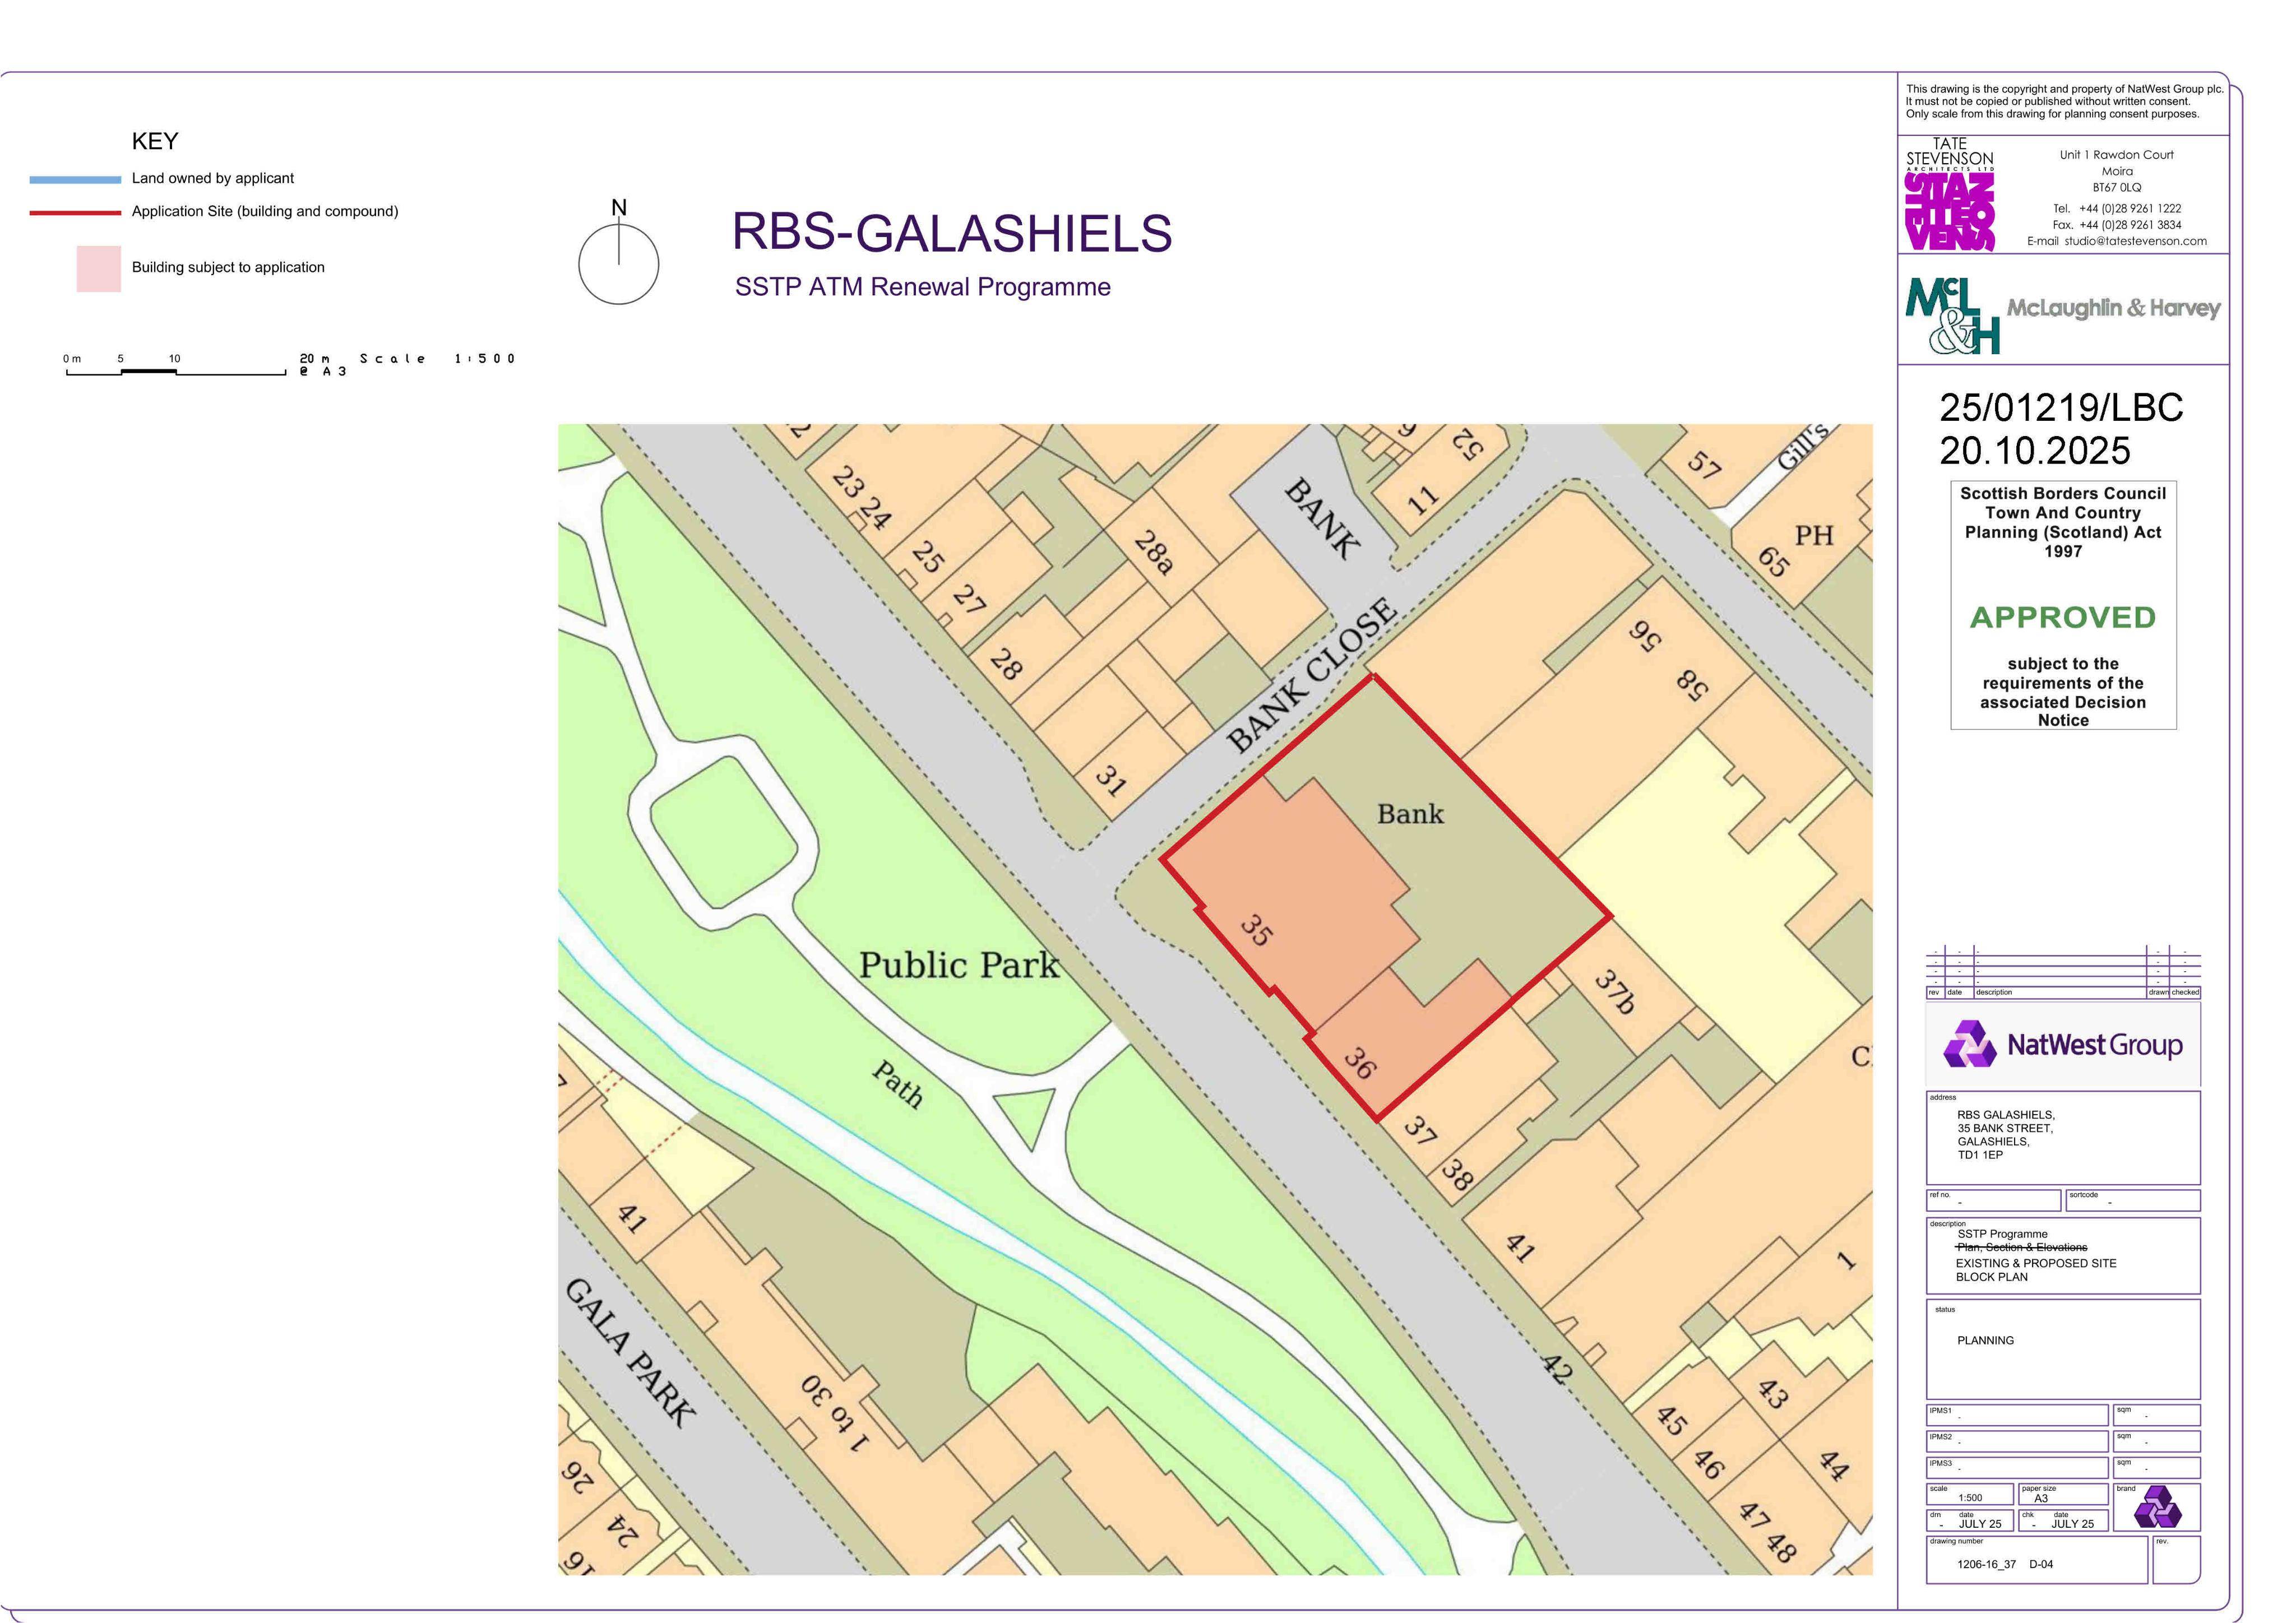
Task: Click the studio@tatestevenson.com email address
Action: (x=2135, y=241)
